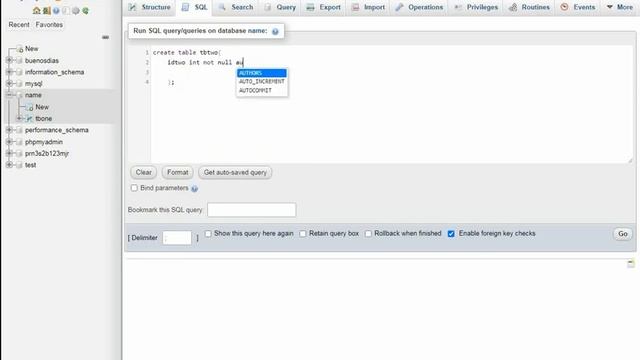Screen dimensions: 640x360
Task: Open the Routines tab
Action: point(529,7)
